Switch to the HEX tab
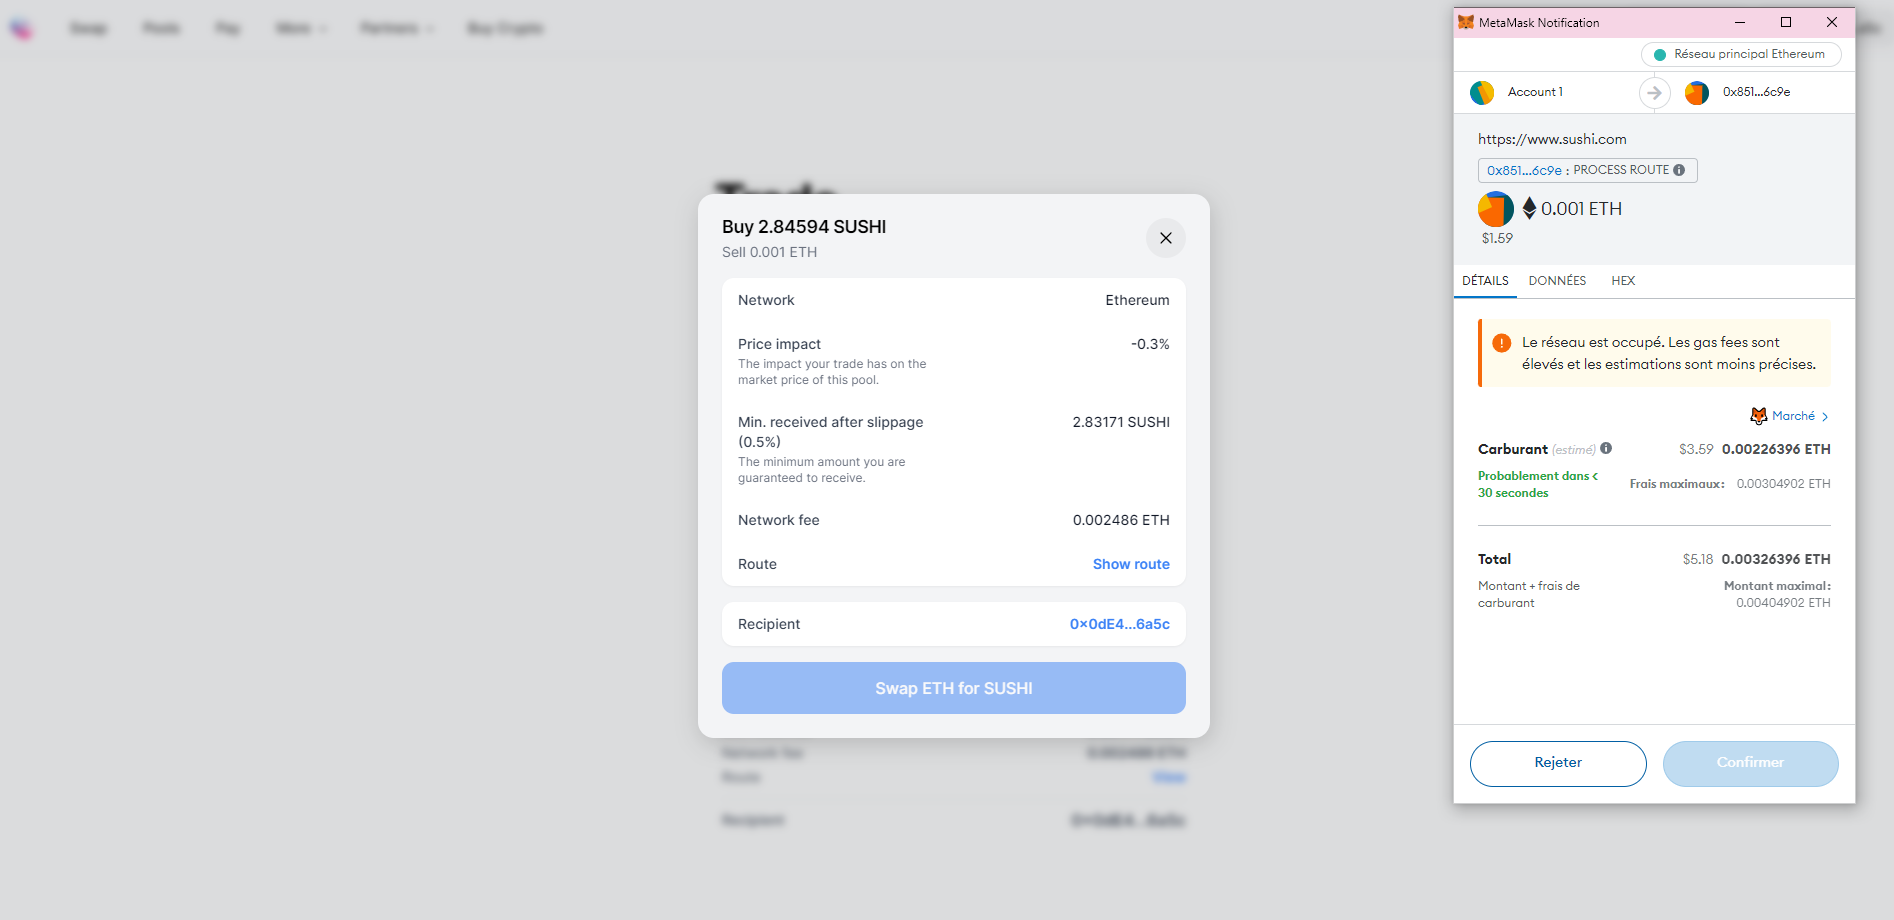Screen dimensions: 1894x920 tap(1623, 281)
